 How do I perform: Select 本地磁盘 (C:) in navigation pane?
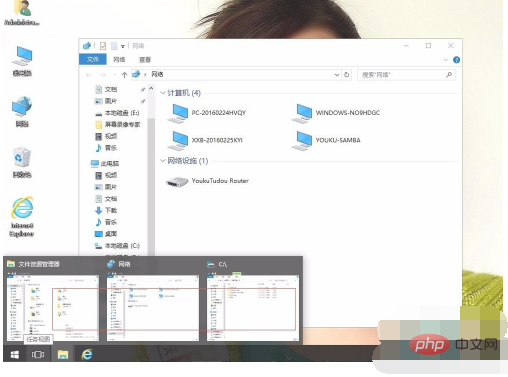click(x=117, y=246)
